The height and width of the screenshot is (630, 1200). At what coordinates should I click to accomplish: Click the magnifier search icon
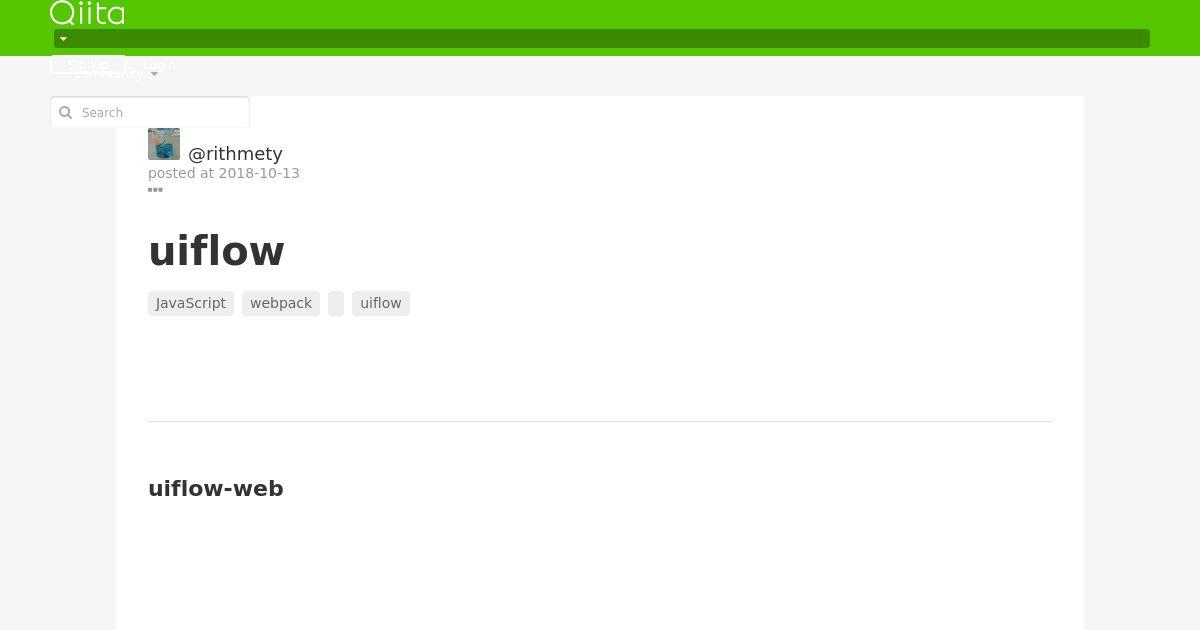coord(66,113)
